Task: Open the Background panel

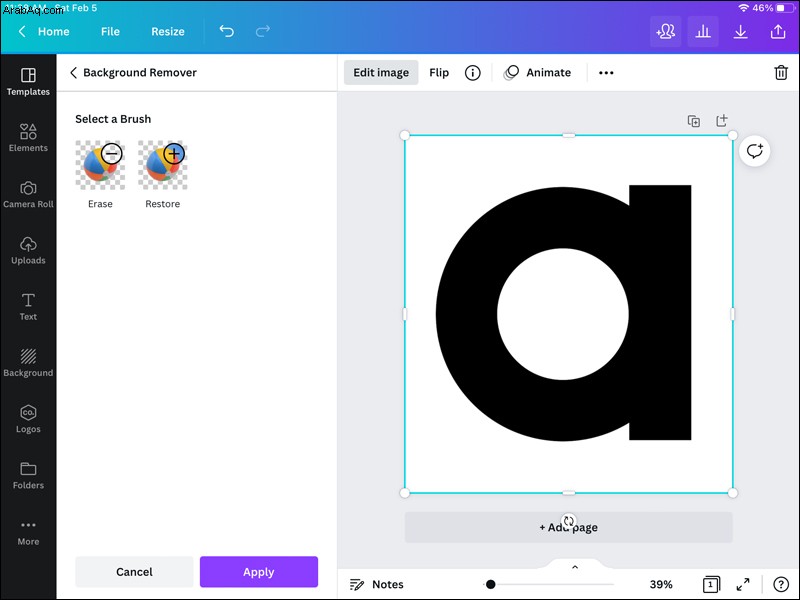Action: pyautogui.click(x=28, y=363)
